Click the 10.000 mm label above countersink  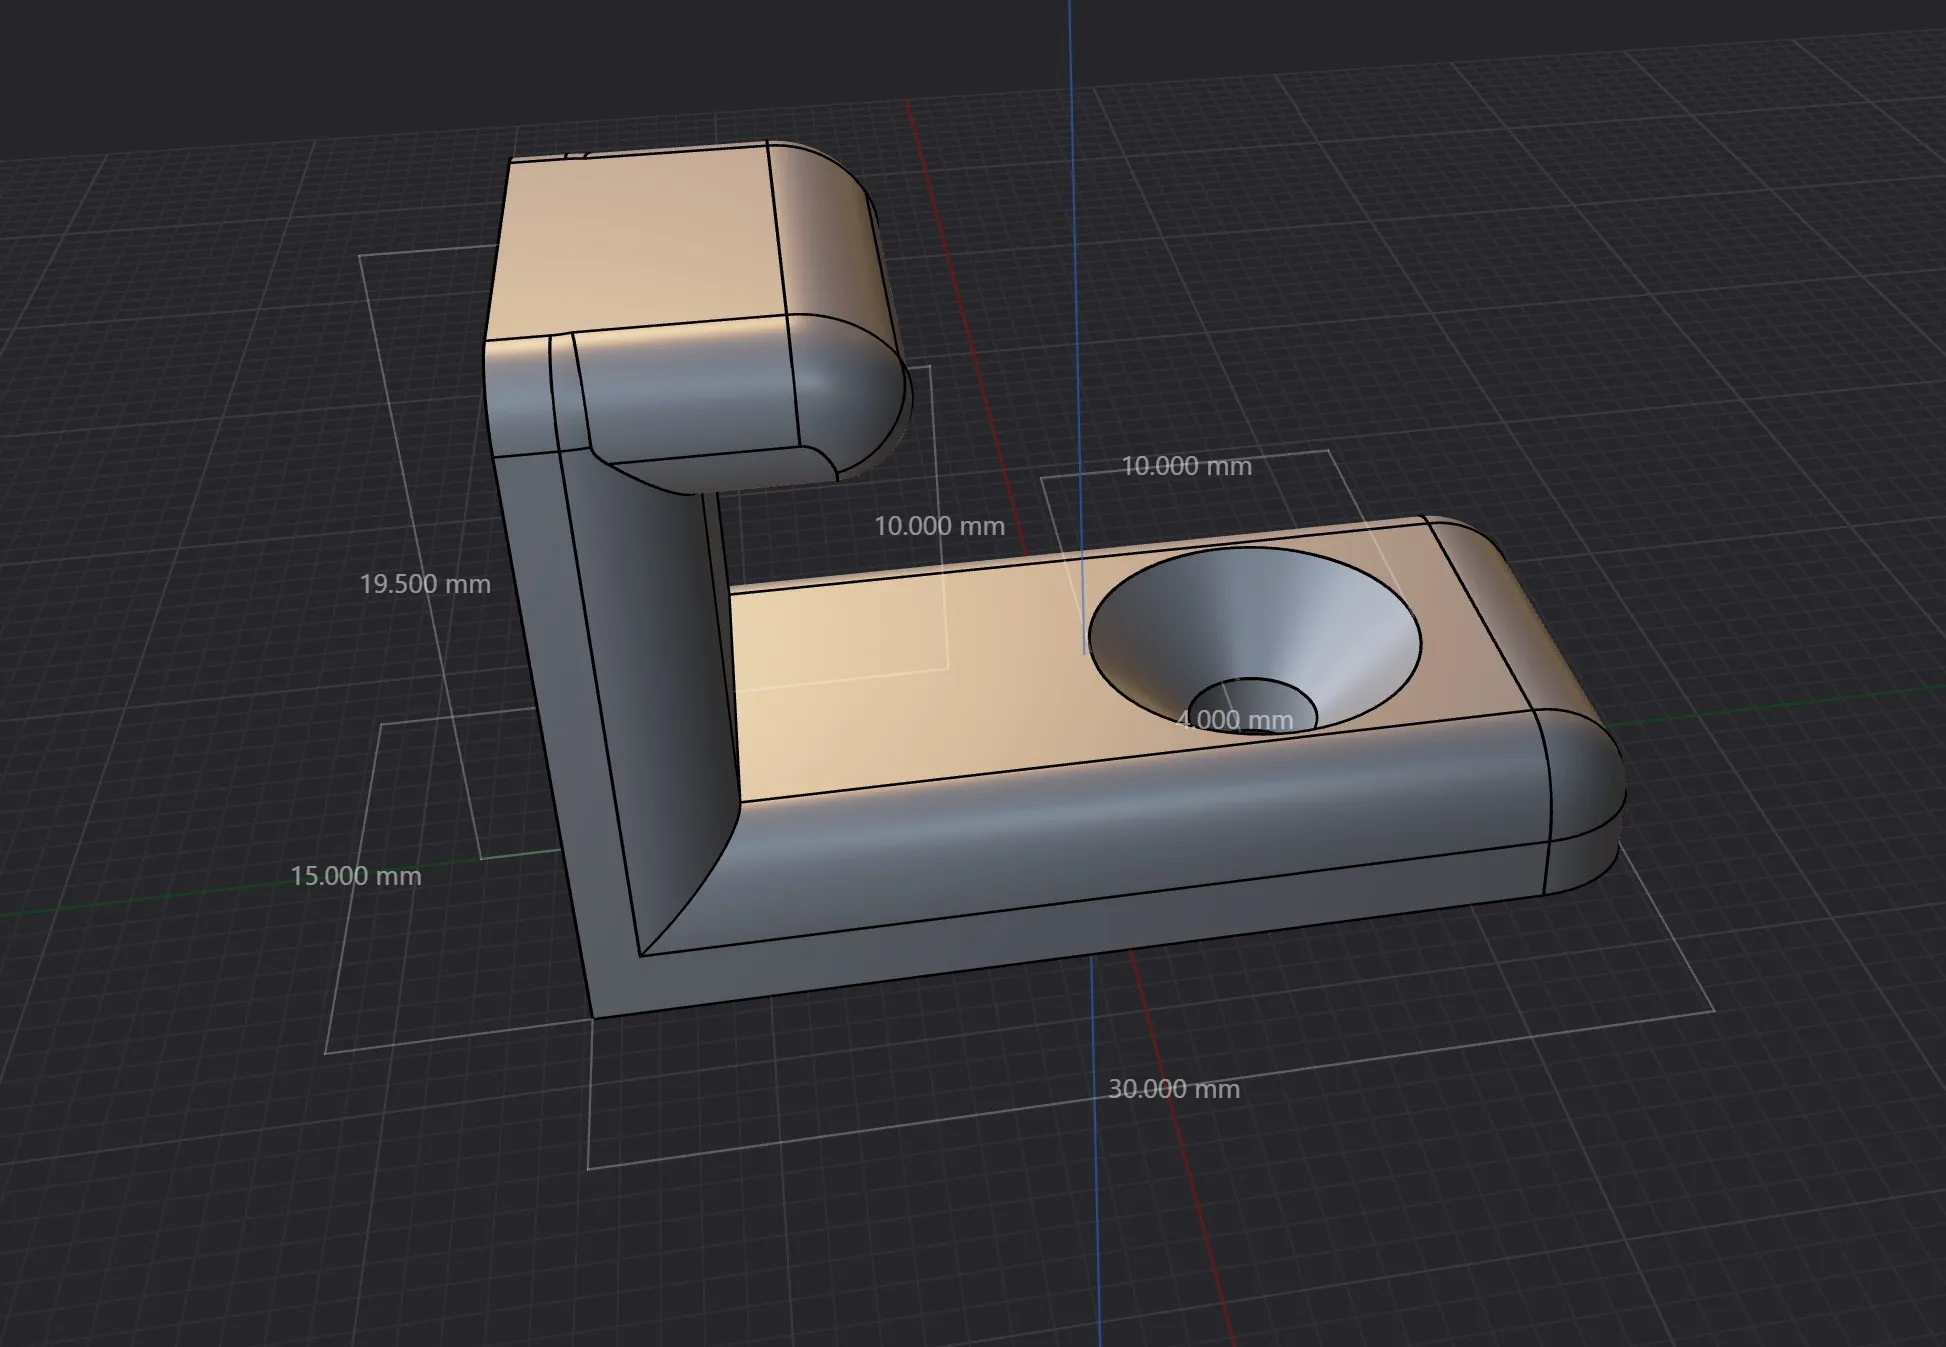(1186, 466)
